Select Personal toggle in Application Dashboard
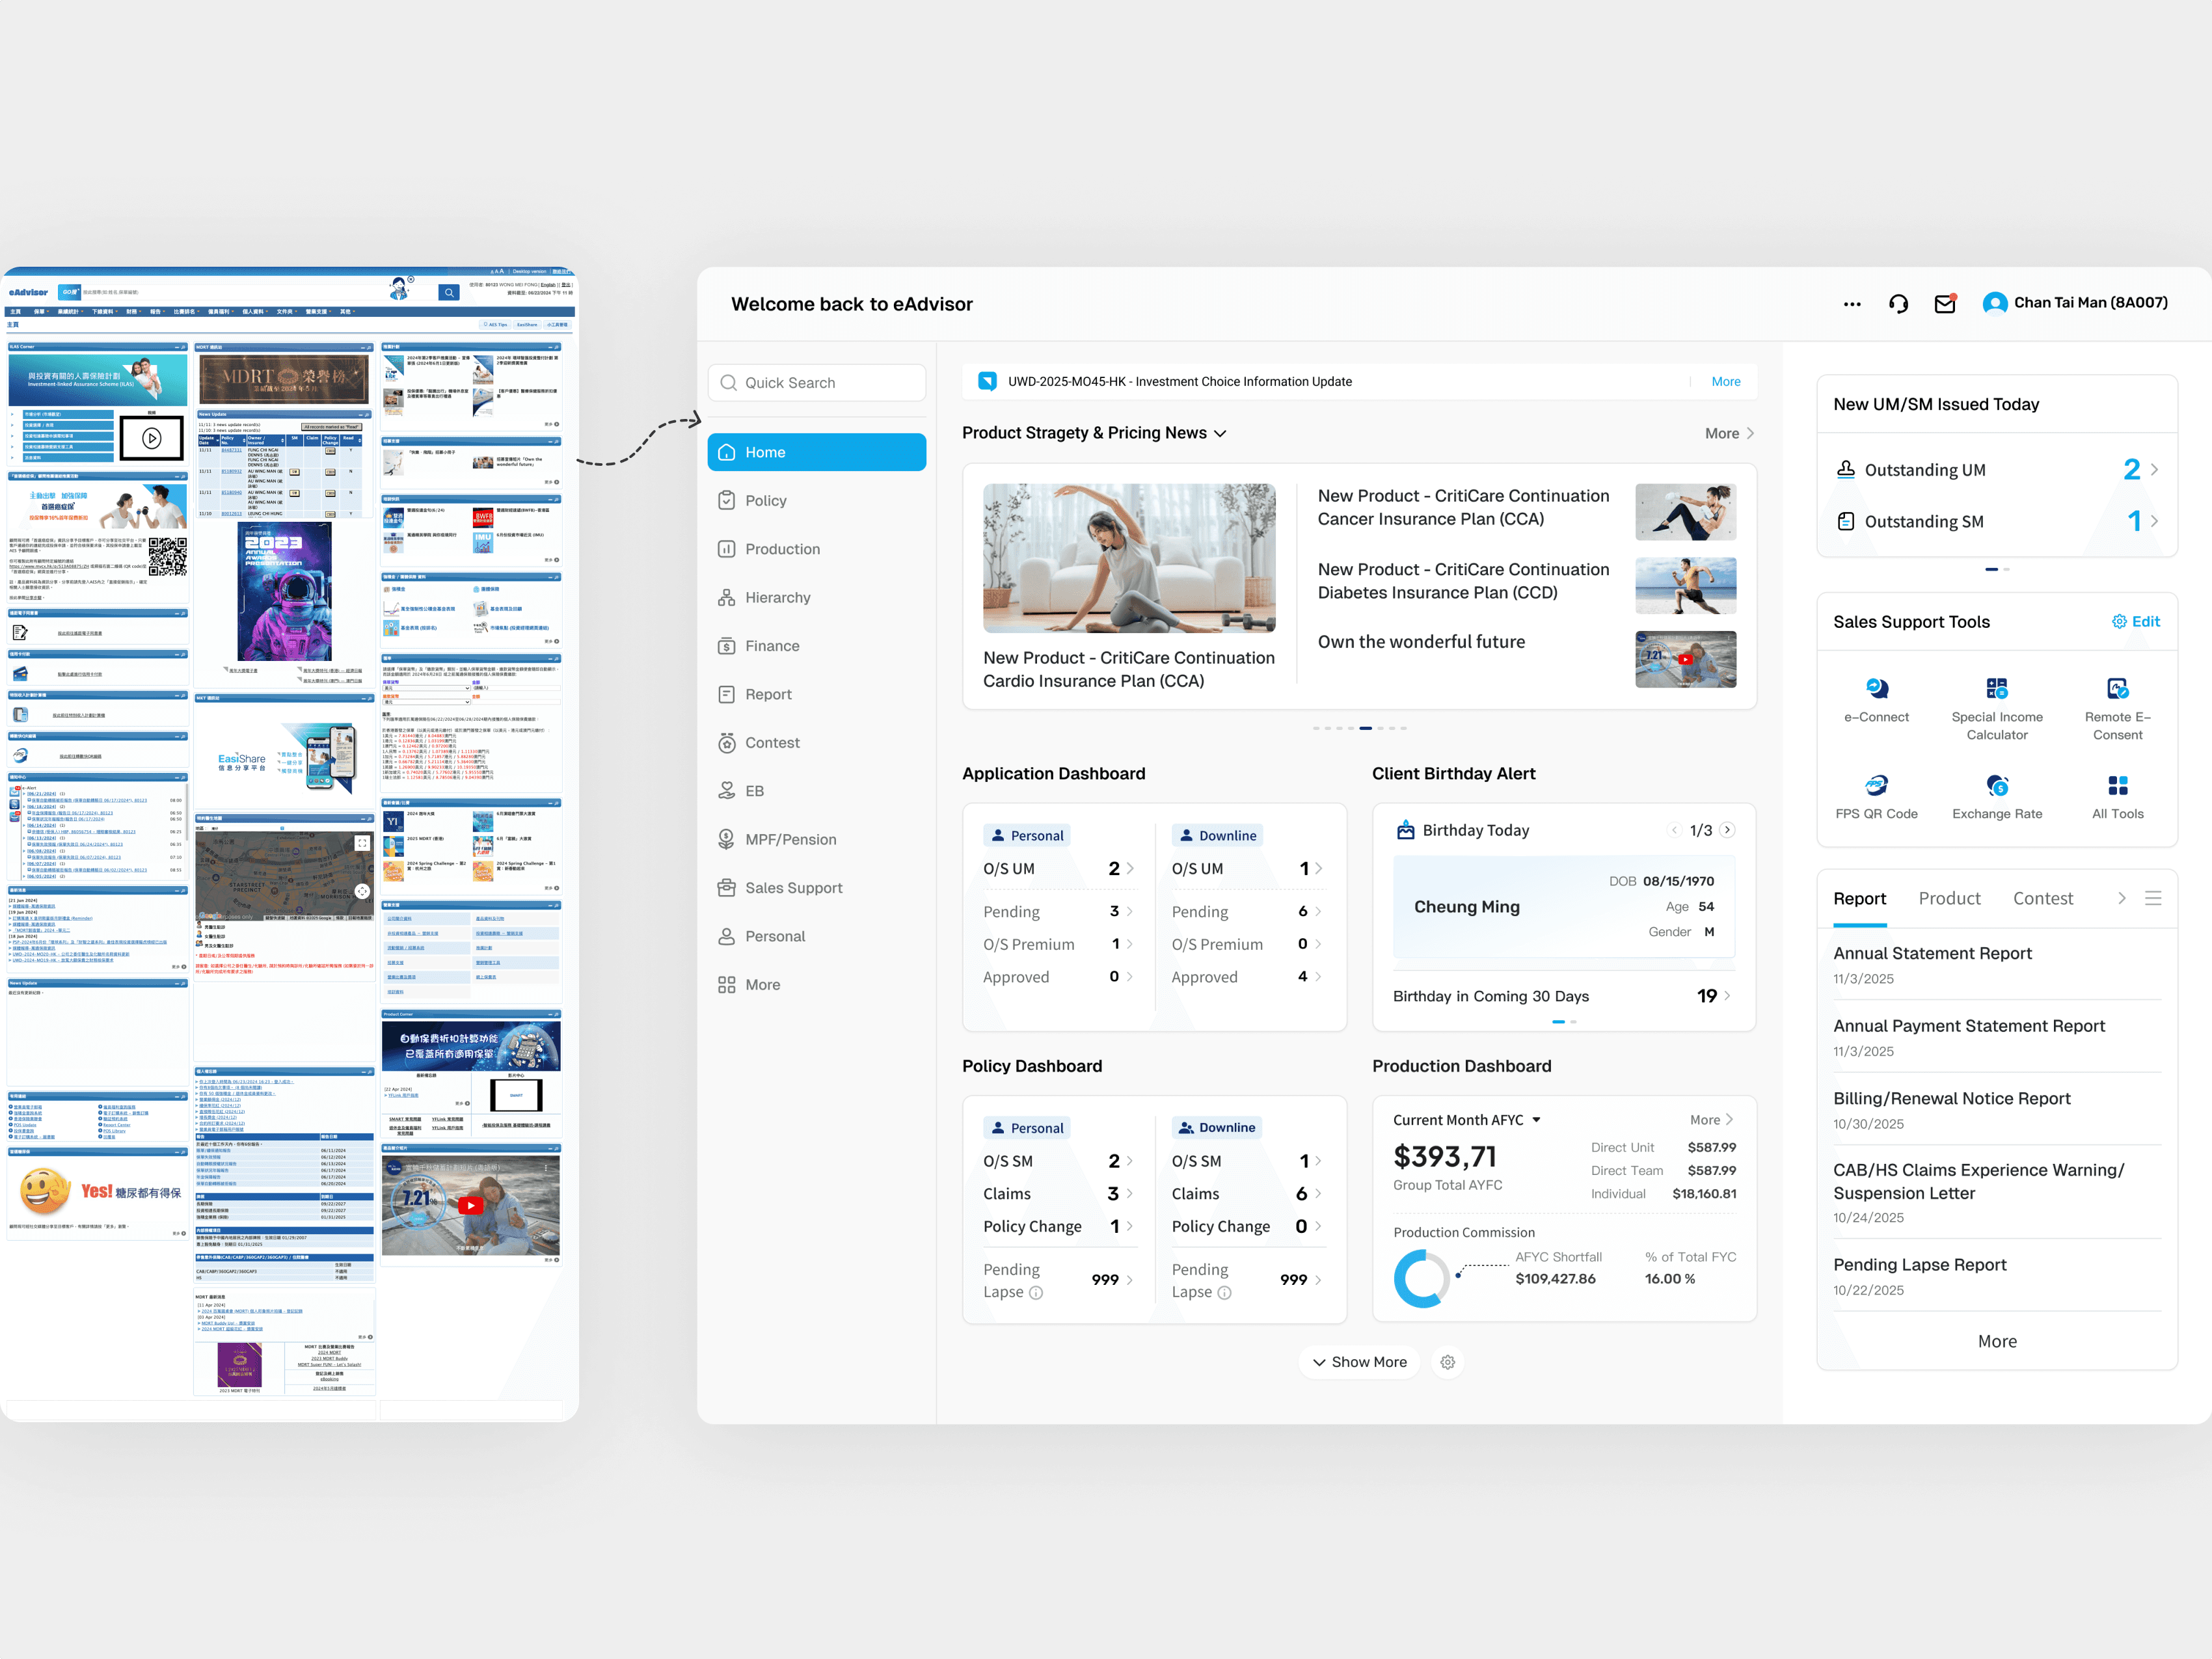This screenshot has height=1659, width=2212. point(1026,835)
